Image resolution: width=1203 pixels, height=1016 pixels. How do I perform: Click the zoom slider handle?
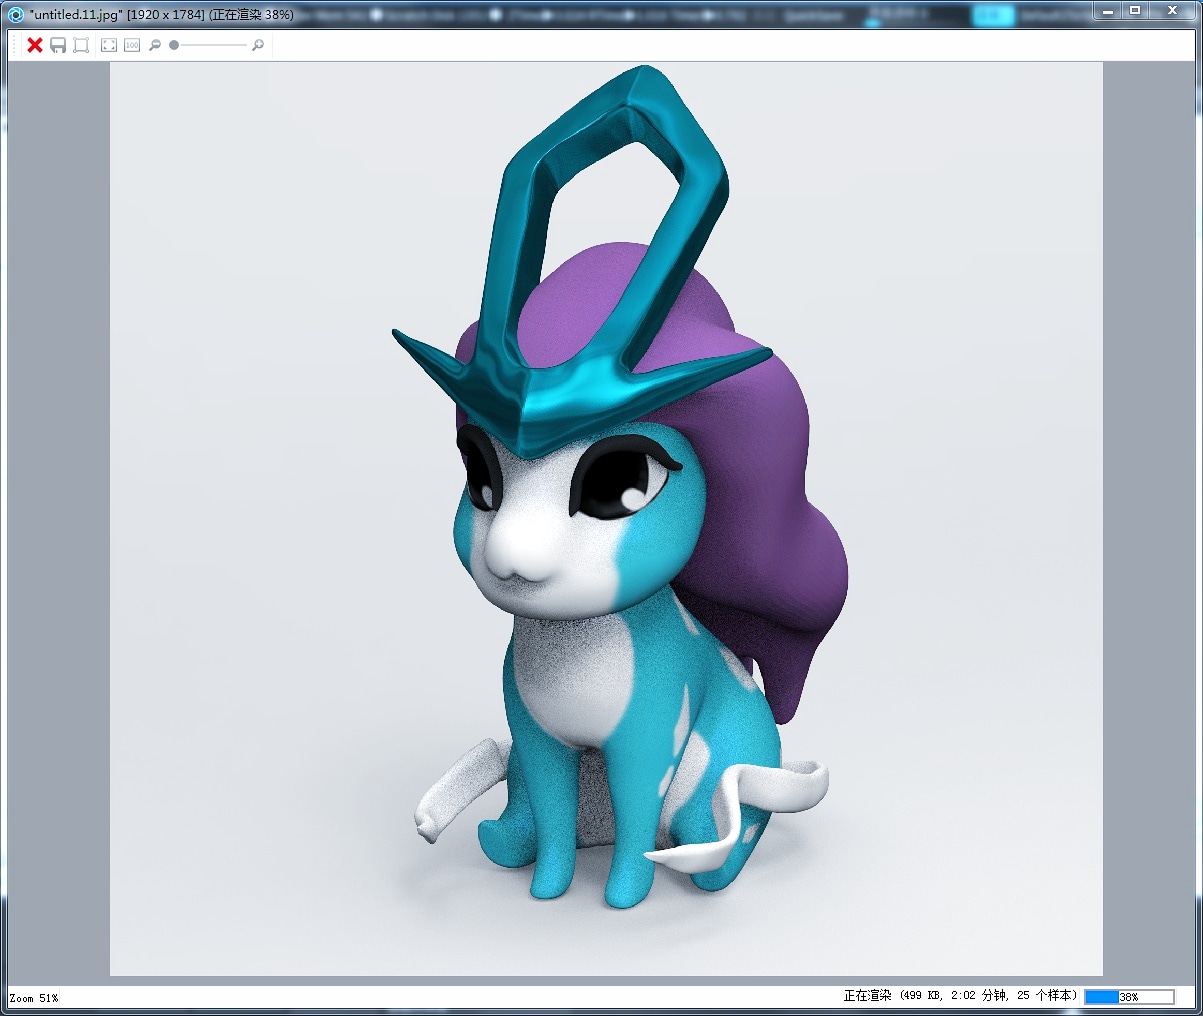click(x=174, y=45)
